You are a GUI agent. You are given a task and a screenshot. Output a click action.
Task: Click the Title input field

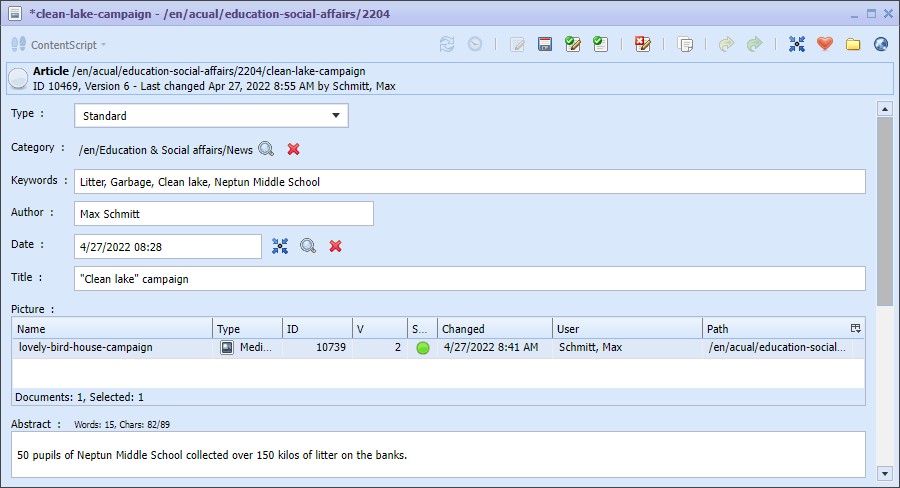click(469, 279)
